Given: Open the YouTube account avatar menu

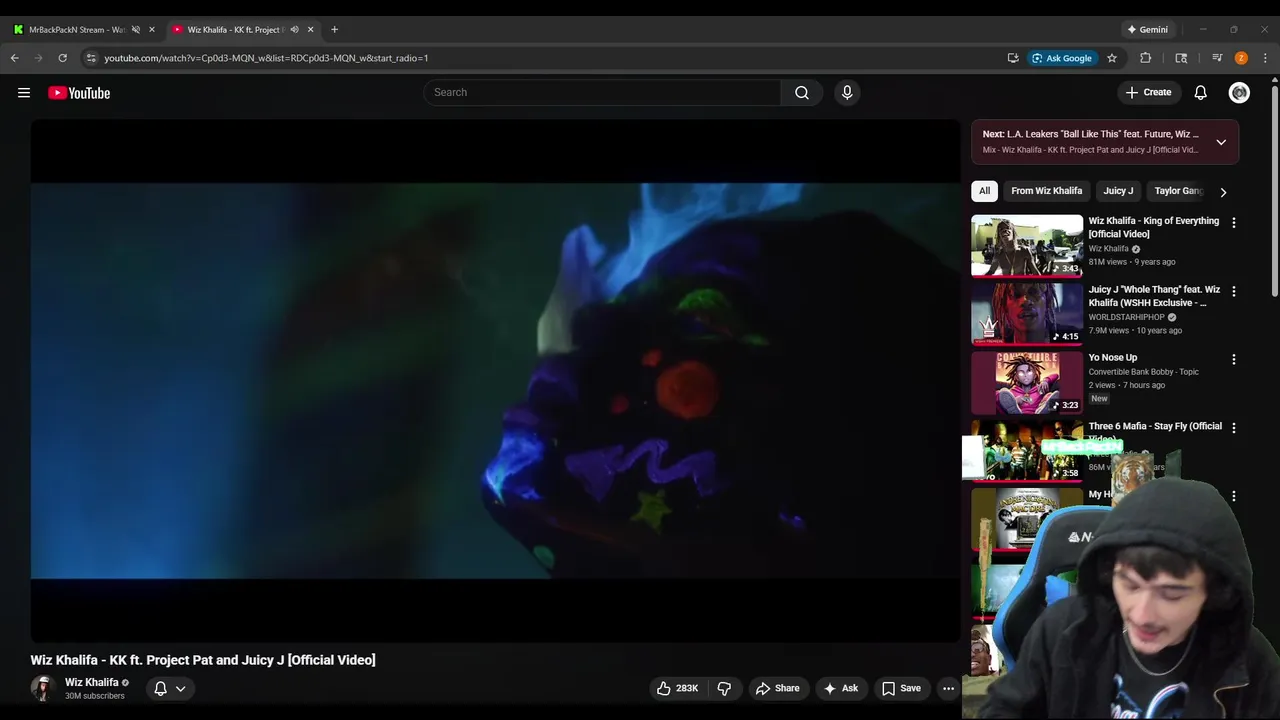Looking at the screenshot, I should (x=1239, y=93).
